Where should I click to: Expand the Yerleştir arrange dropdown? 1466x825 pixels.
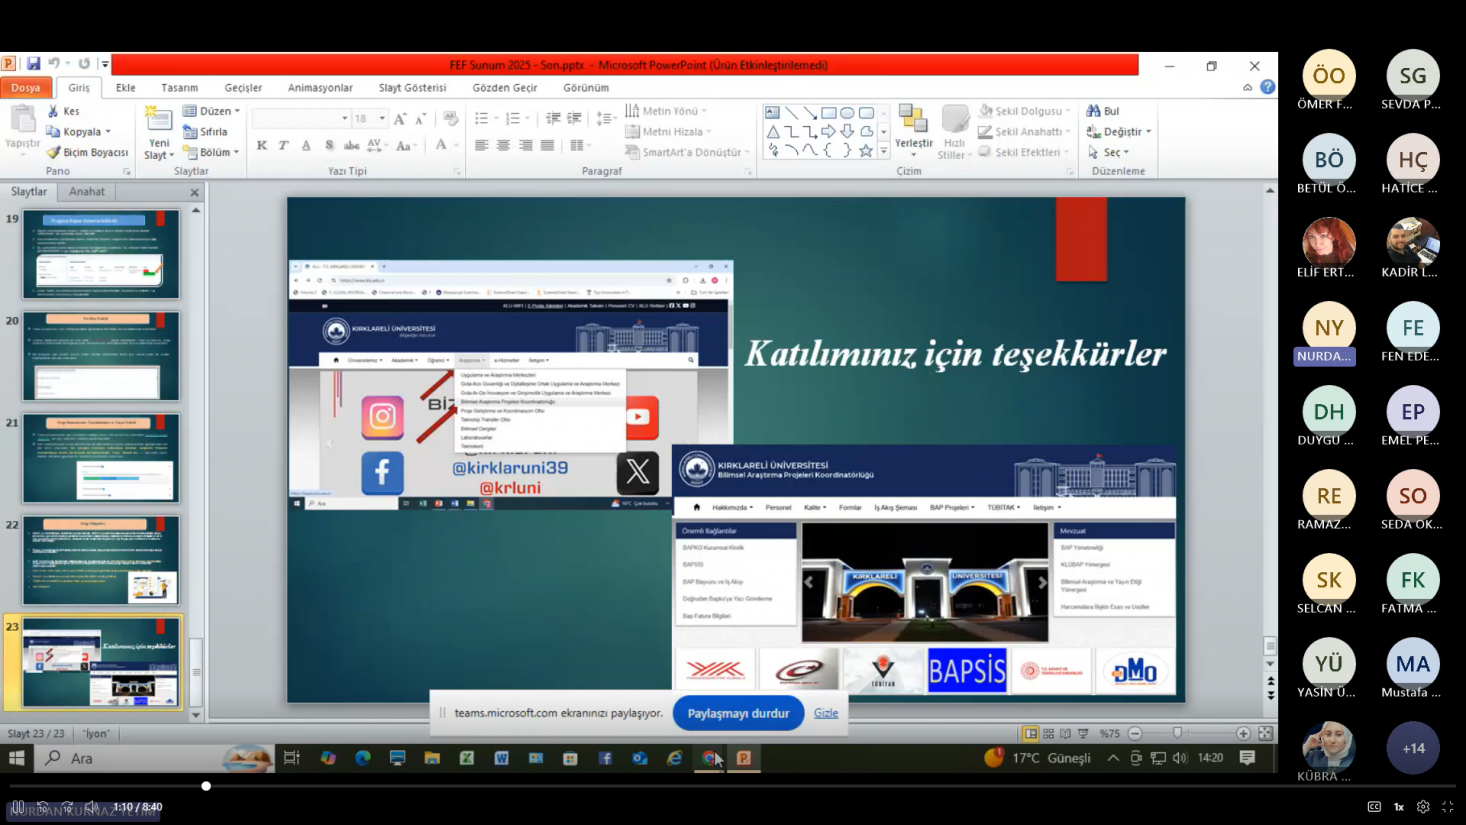pyautogui.click(x=913, y=132)
